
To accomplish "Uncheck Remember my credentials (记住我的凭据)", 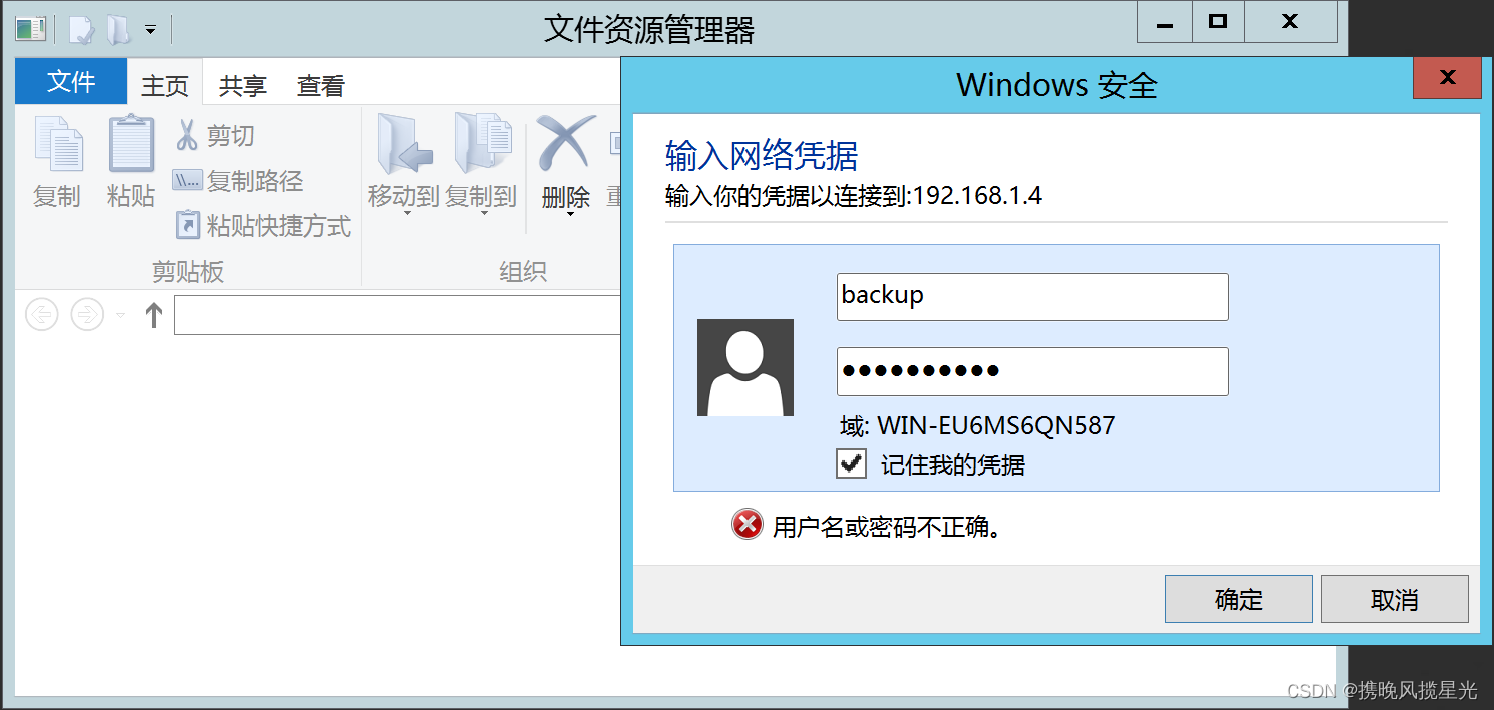I will pyautogui.click(x=851, y=464).
